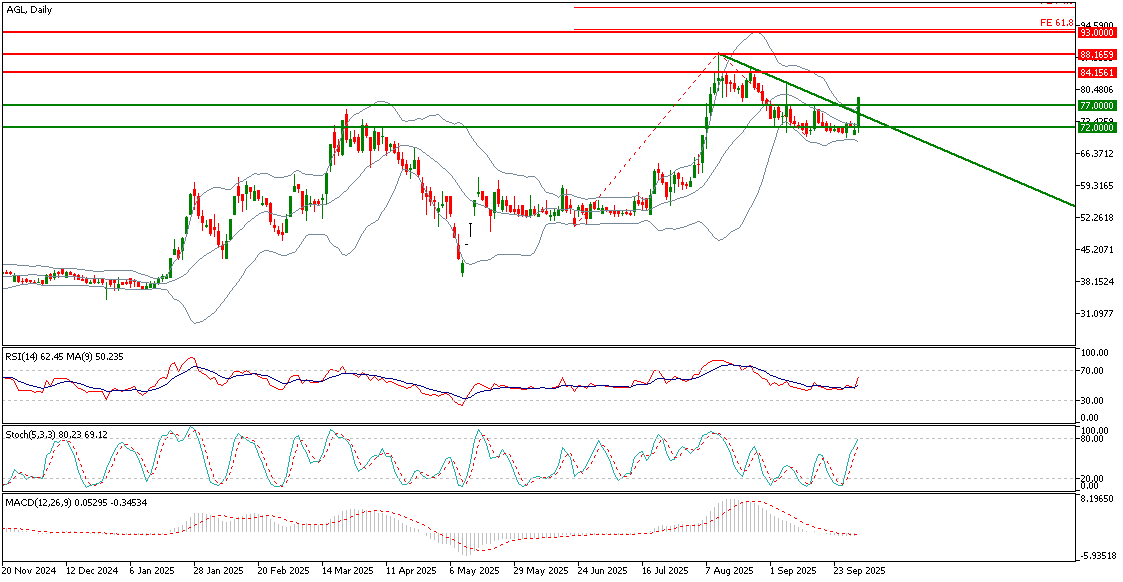Click the 20 Nov 2024 date label
This screenshot has height=582, width=1123.
[x=28, y=571]
